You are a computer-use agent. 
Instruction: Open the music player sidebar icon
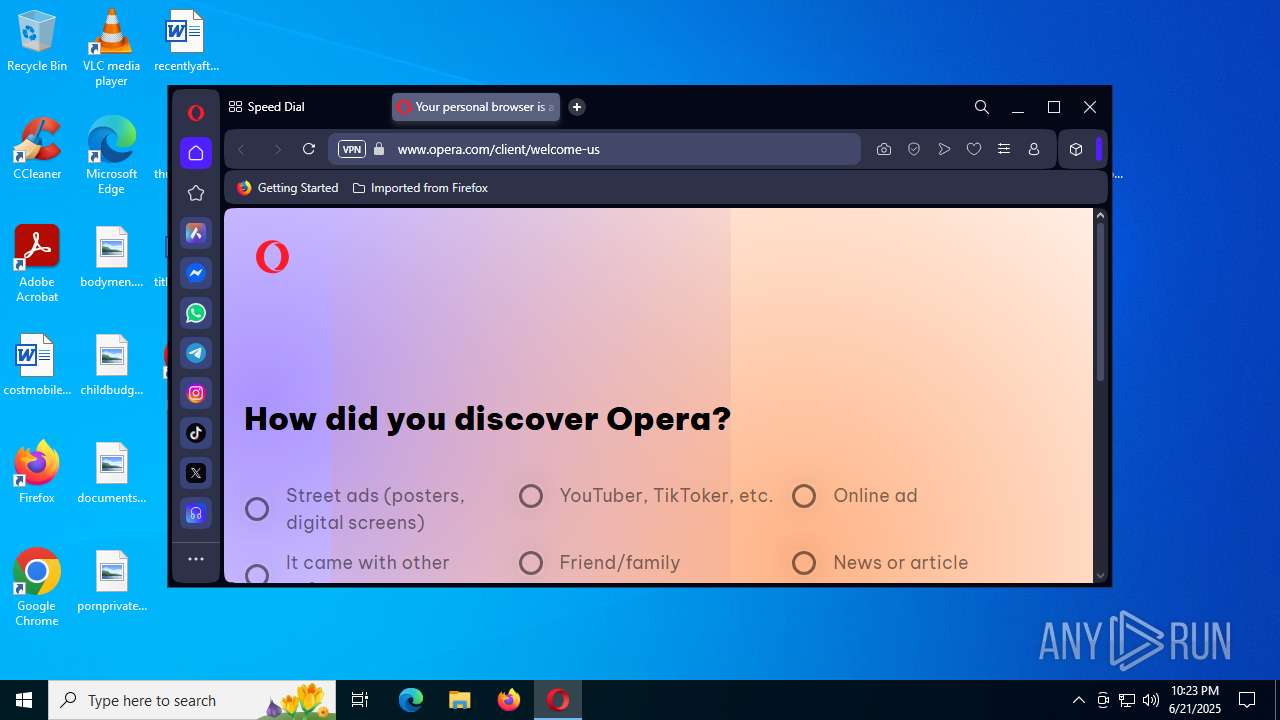[x=196, y=513]
